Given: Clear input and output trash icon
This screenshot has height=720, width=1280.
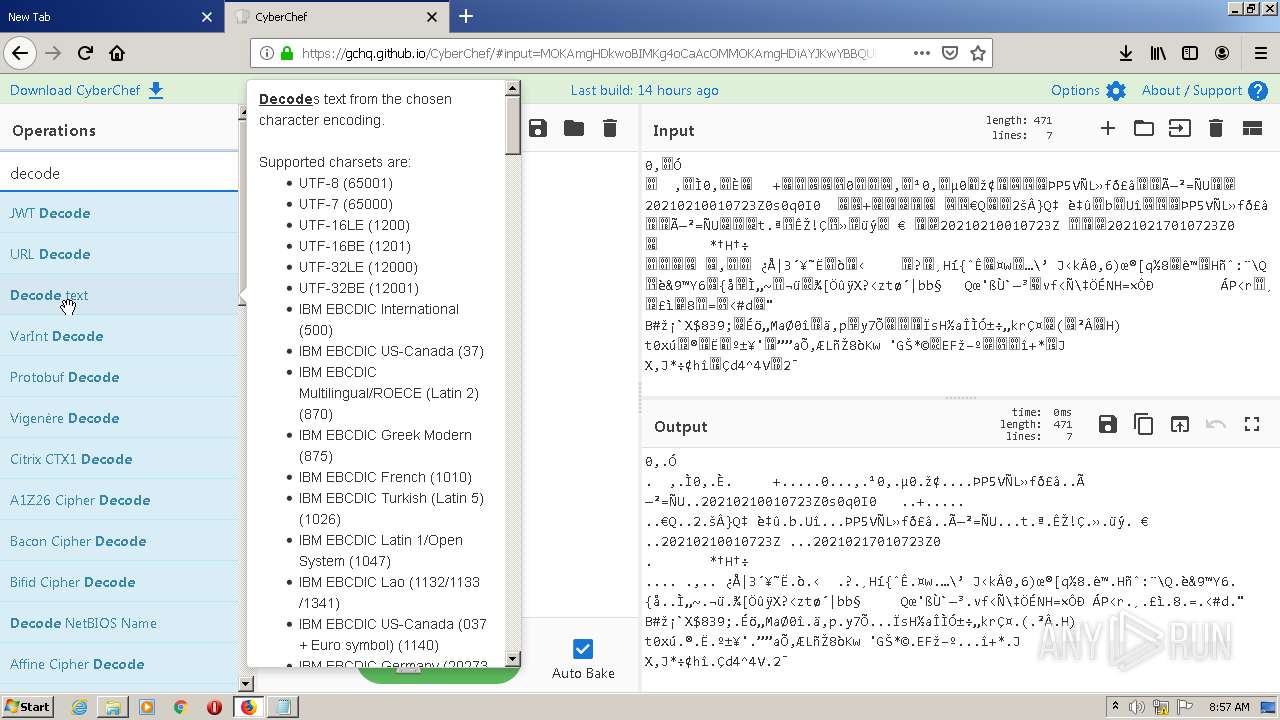Looking at the screenshot, I should 1216,128.
